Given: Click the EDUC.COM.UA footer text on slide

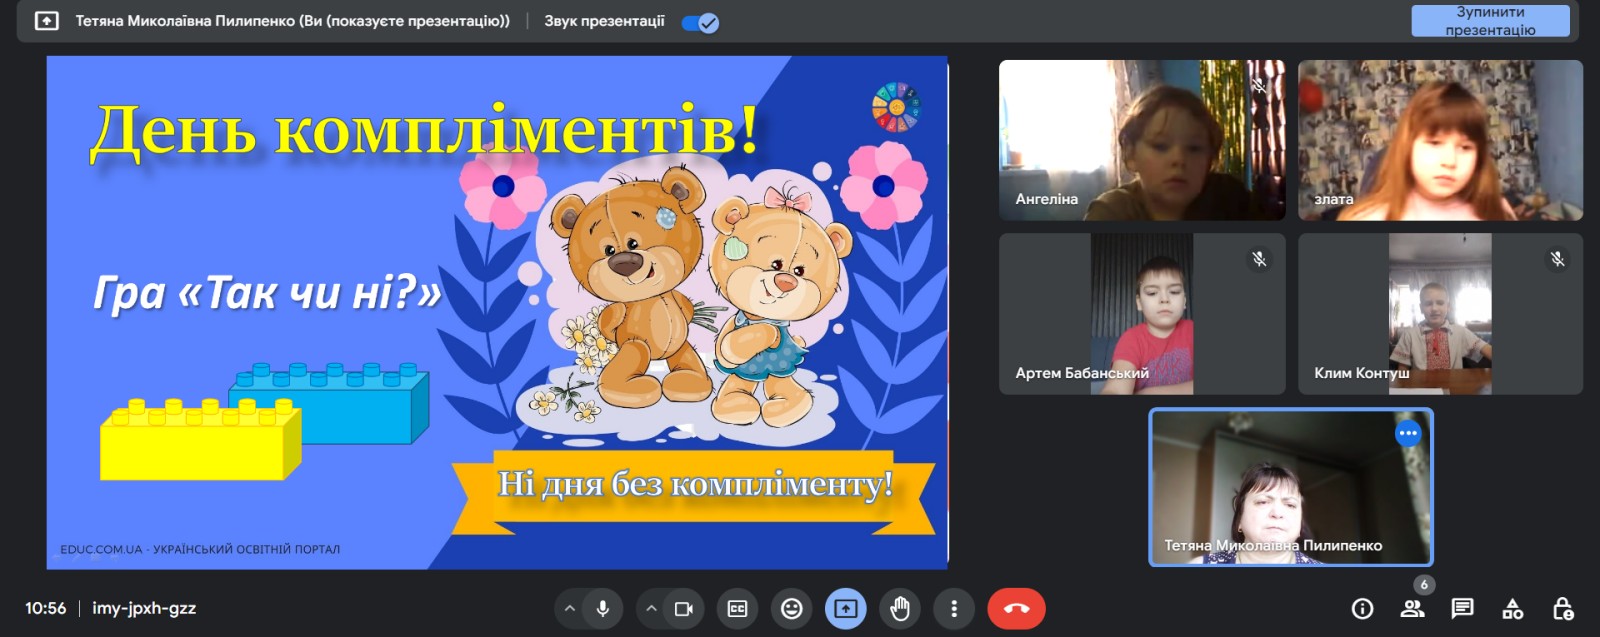Looking at the screenshot, I should (200, 549).
